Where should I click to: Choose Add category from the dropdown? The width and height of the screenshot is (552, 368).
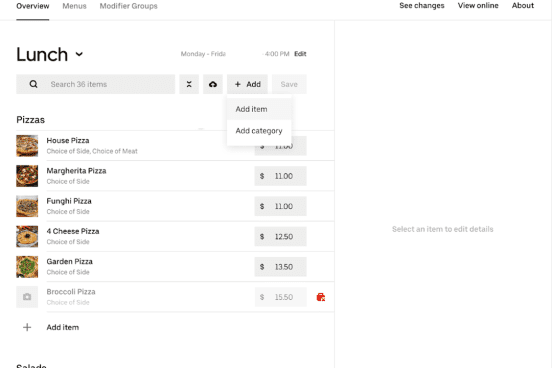259,131
